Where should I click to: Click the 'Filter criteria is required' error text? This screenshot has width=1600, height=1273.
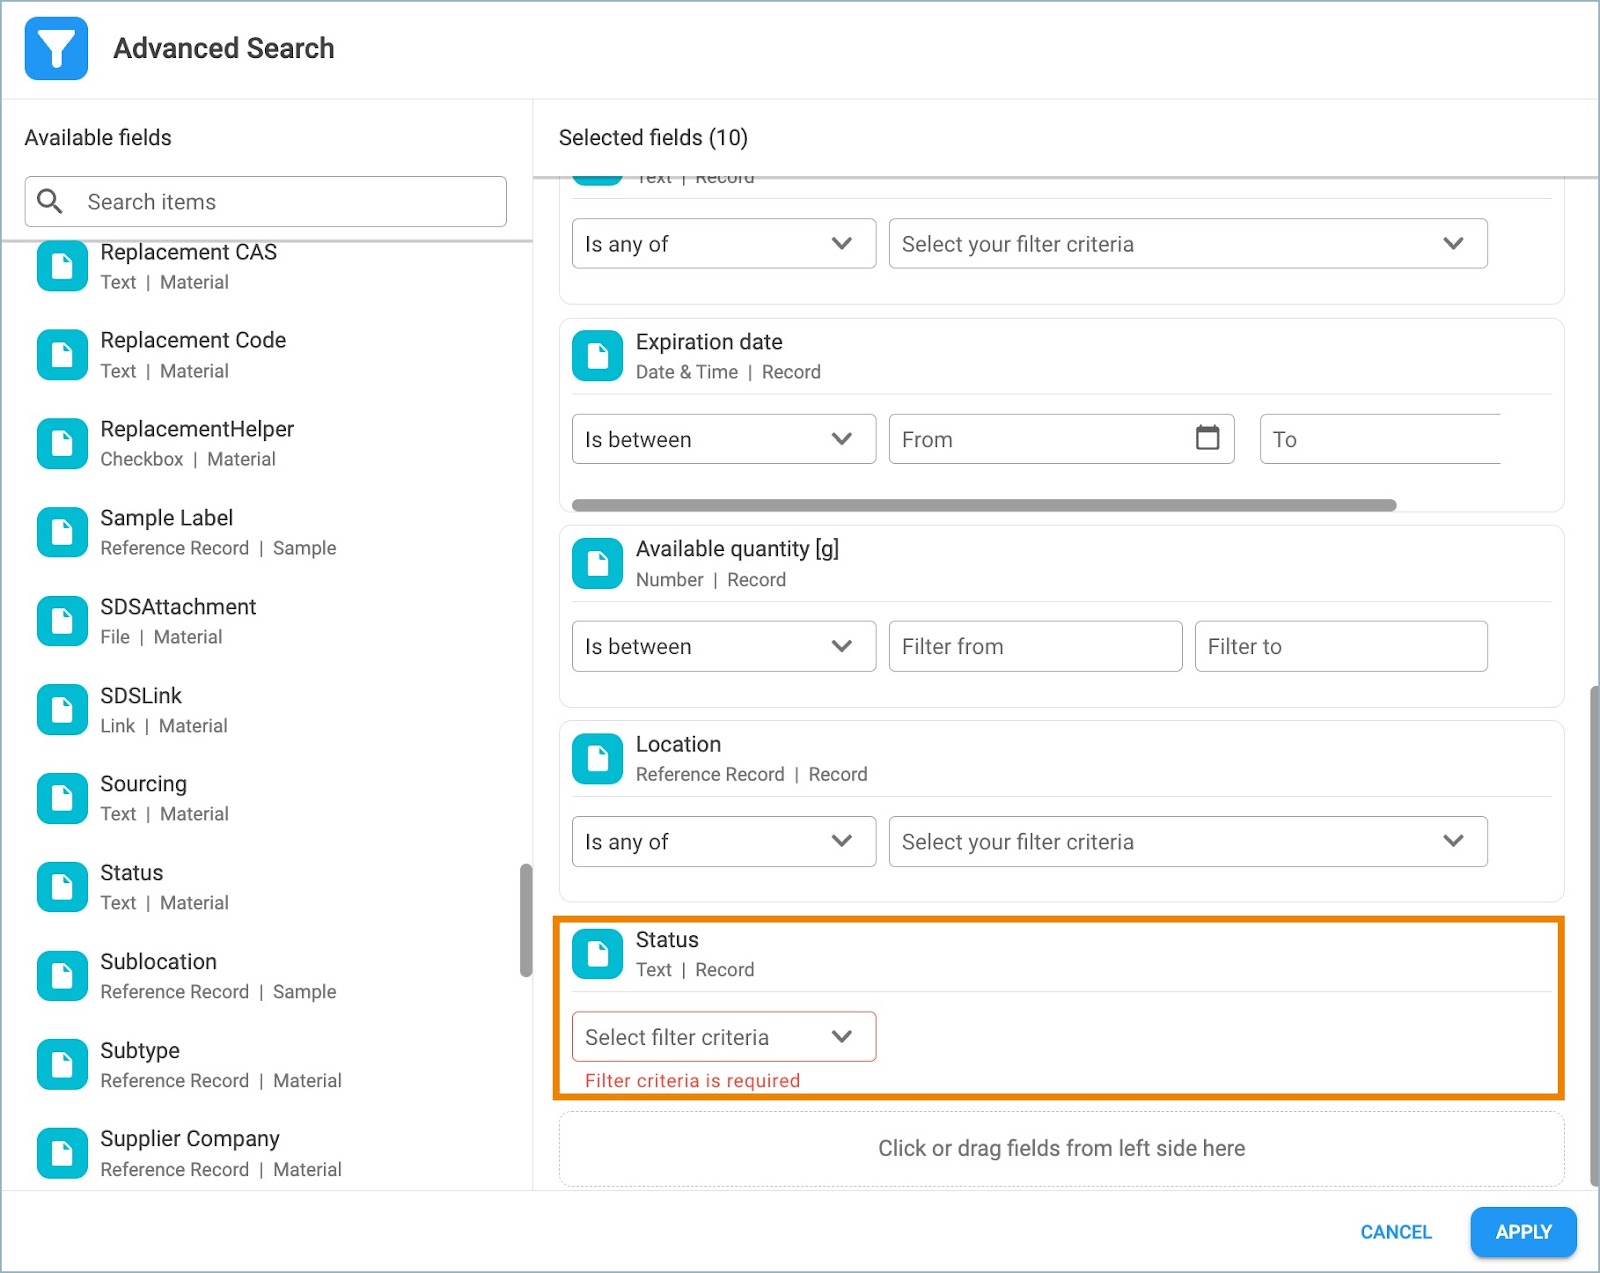692,1080
